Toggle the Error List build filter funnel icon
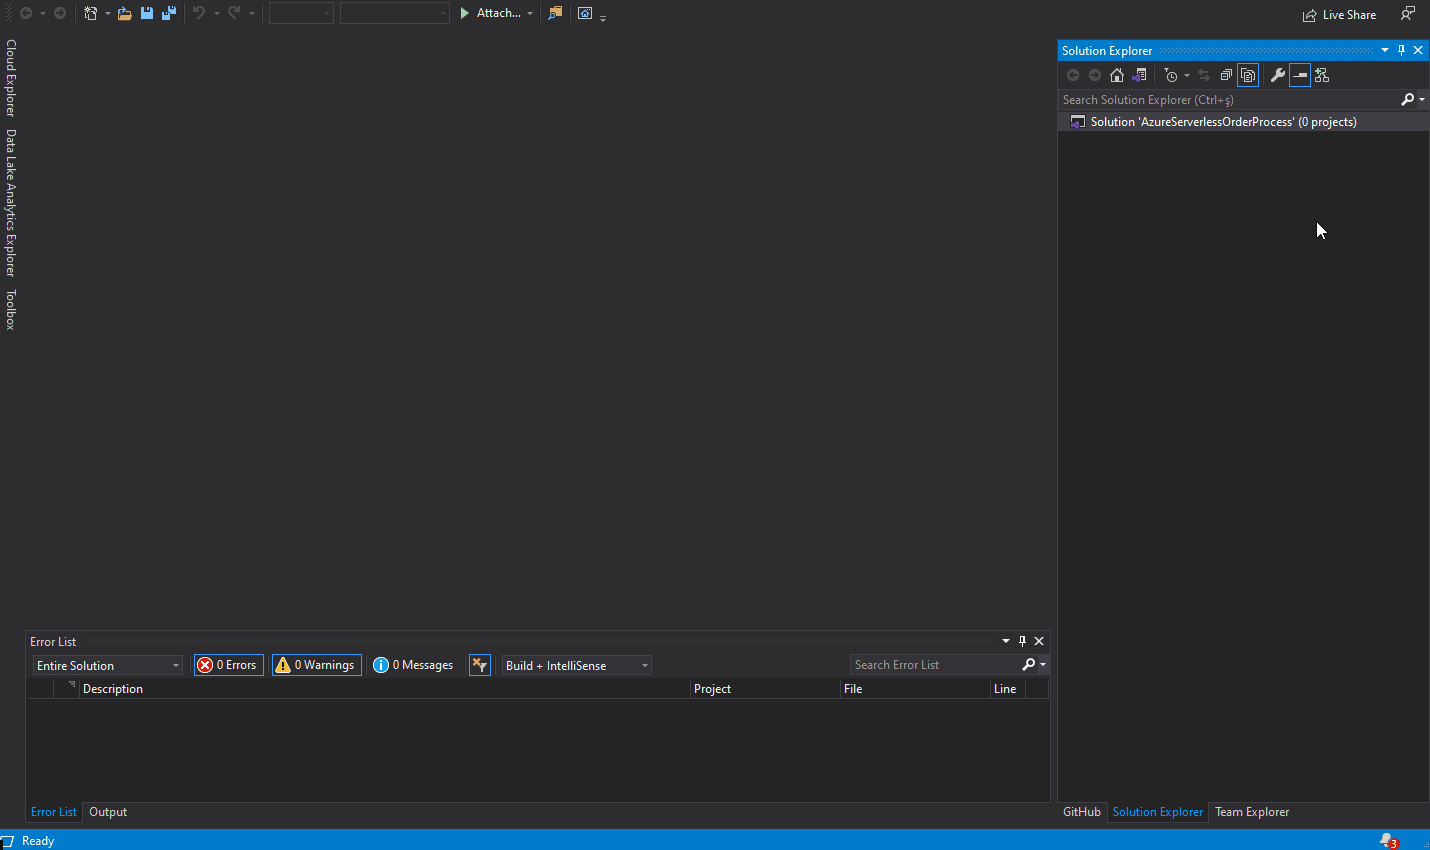Viewport: 1430px width, 850px height. click(x=480, y=665)
